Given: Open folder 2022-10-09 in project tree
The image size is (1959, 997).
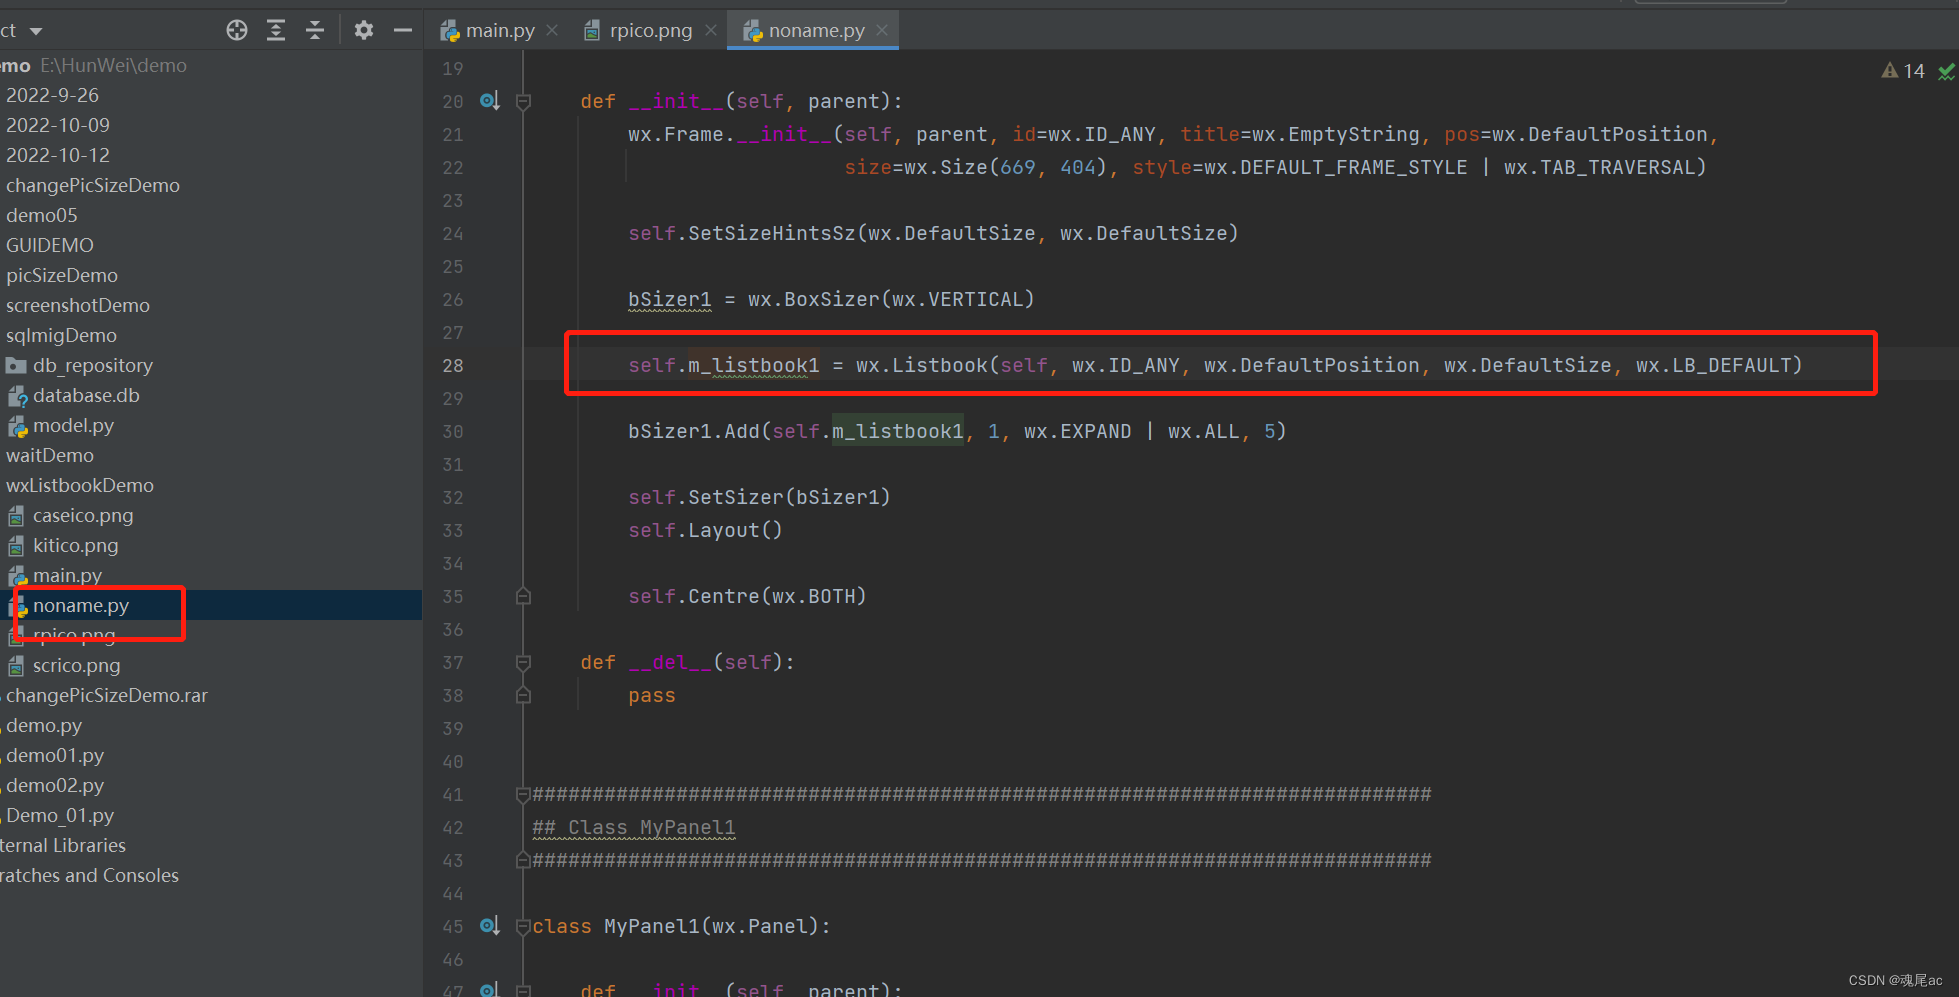Looking at the screenshot, I should [58, 125].
